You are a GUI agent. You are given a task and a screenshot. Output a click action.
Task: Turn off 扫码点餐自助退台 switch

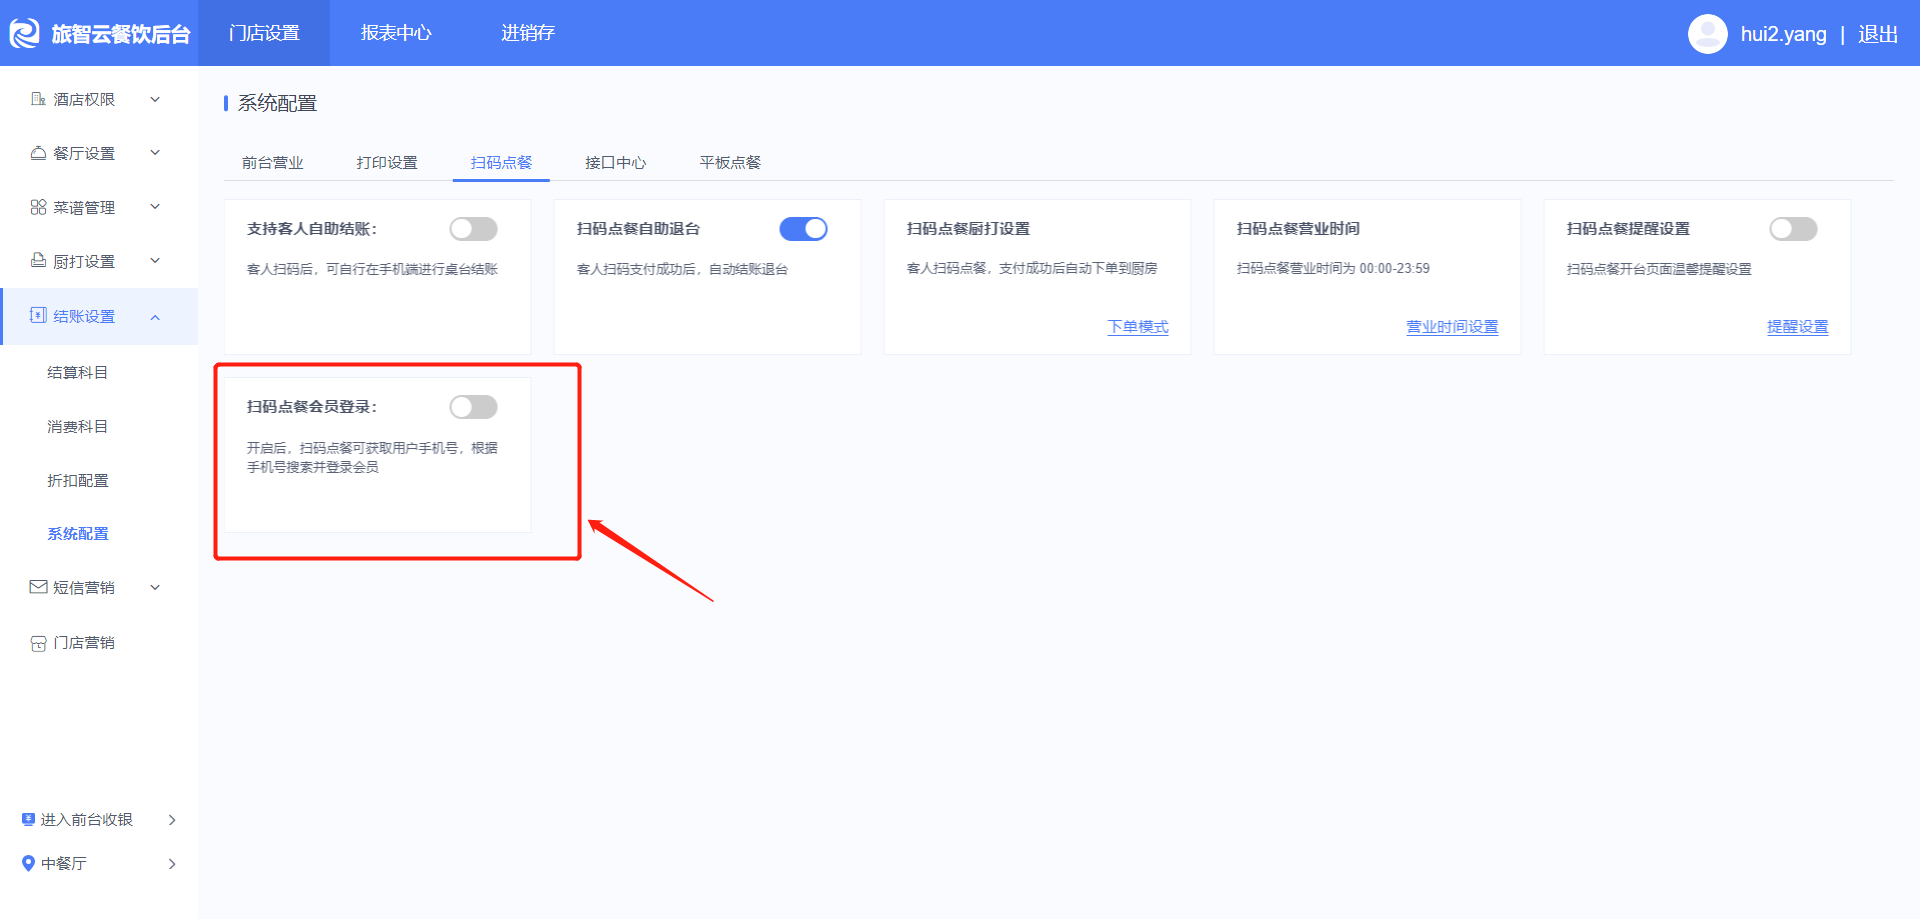(803, 229)
